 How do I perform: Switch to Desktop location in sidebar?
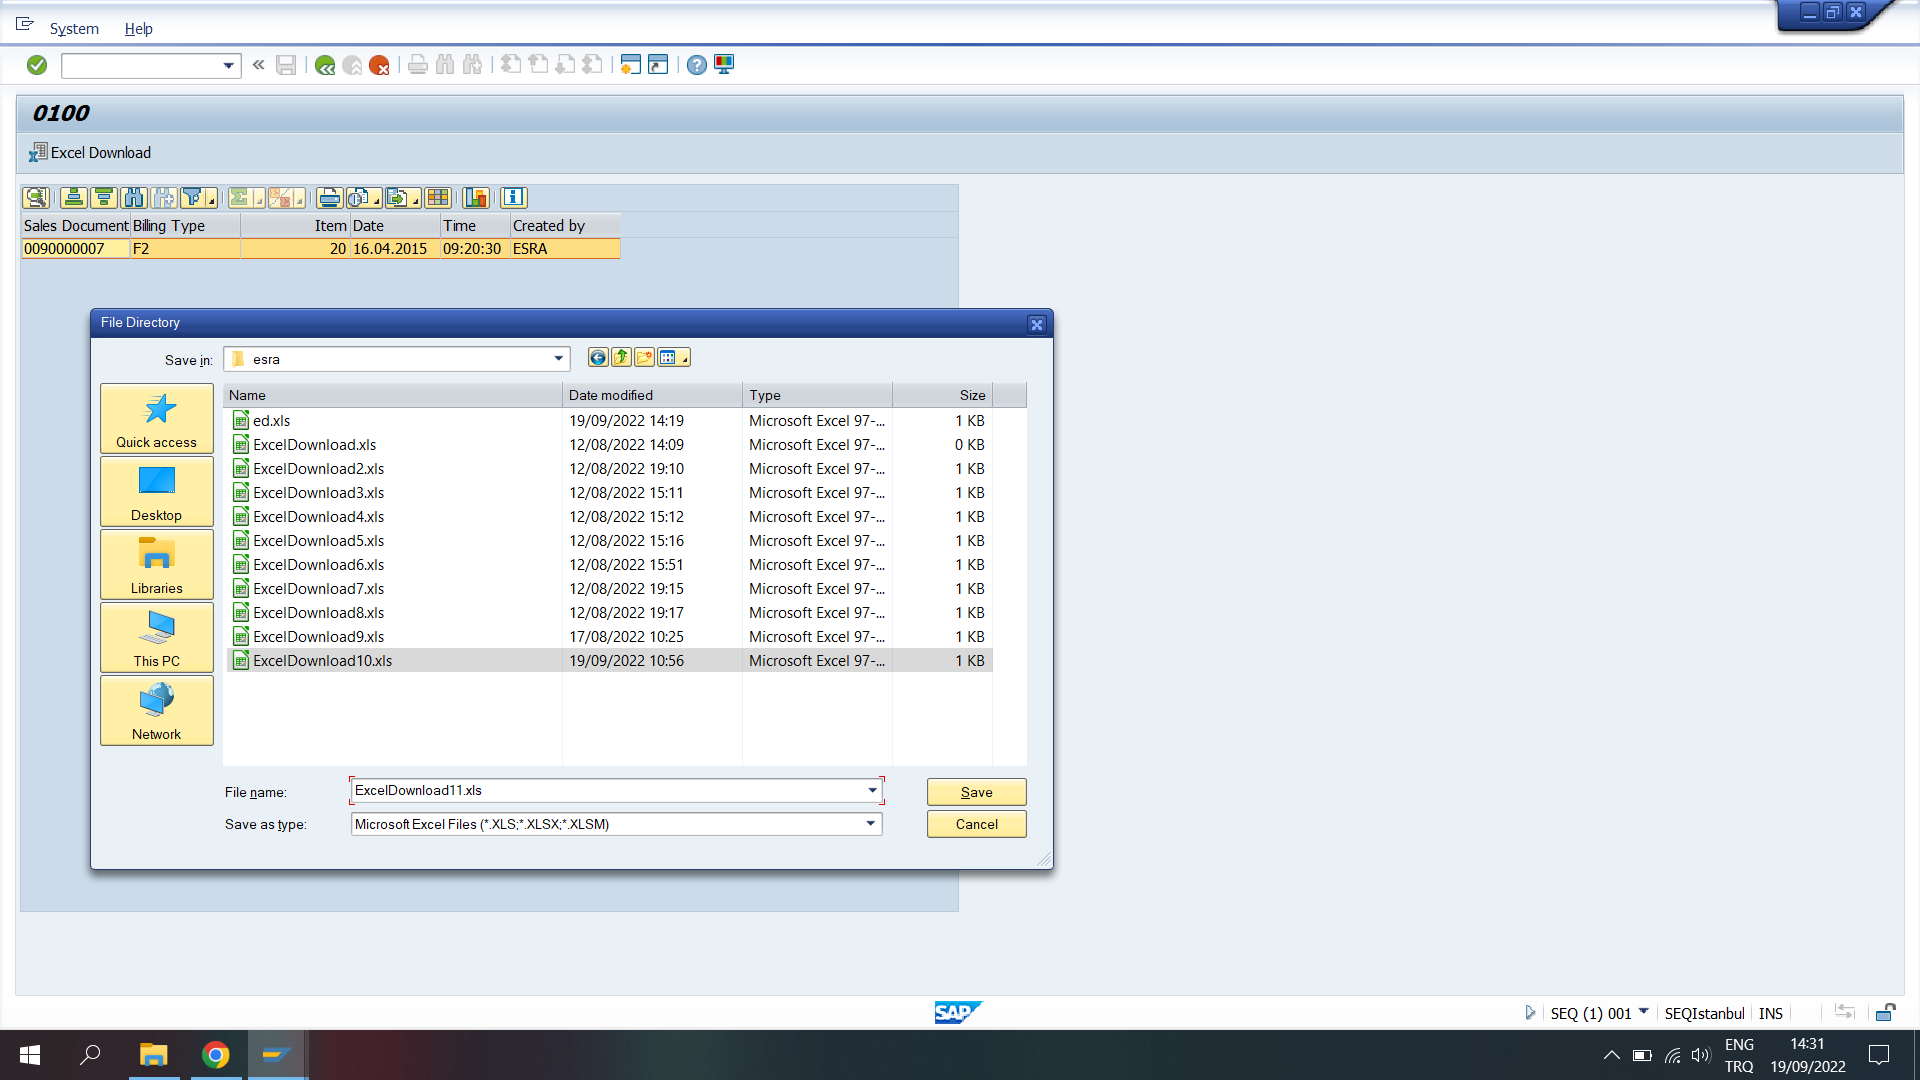(x=156, y=491)
